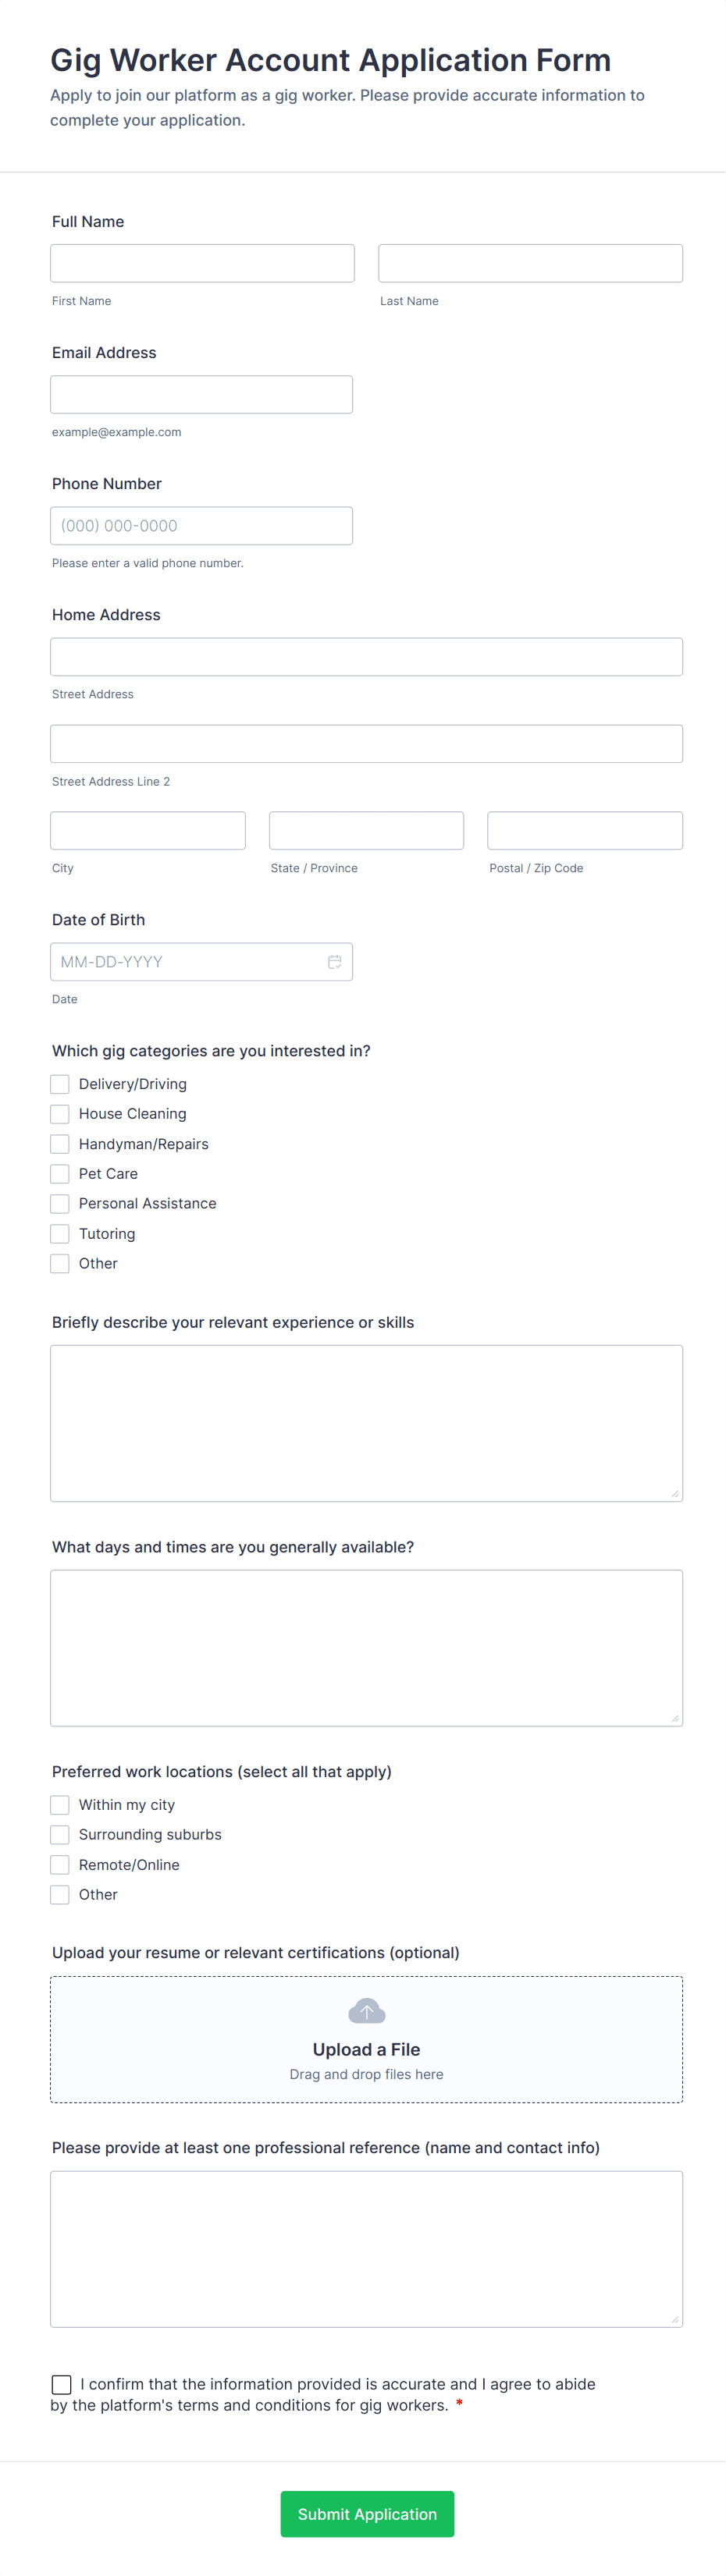Tick the Handyman/Repairs option
The width and height of the screenshot is (726, 2576).
60,1144
